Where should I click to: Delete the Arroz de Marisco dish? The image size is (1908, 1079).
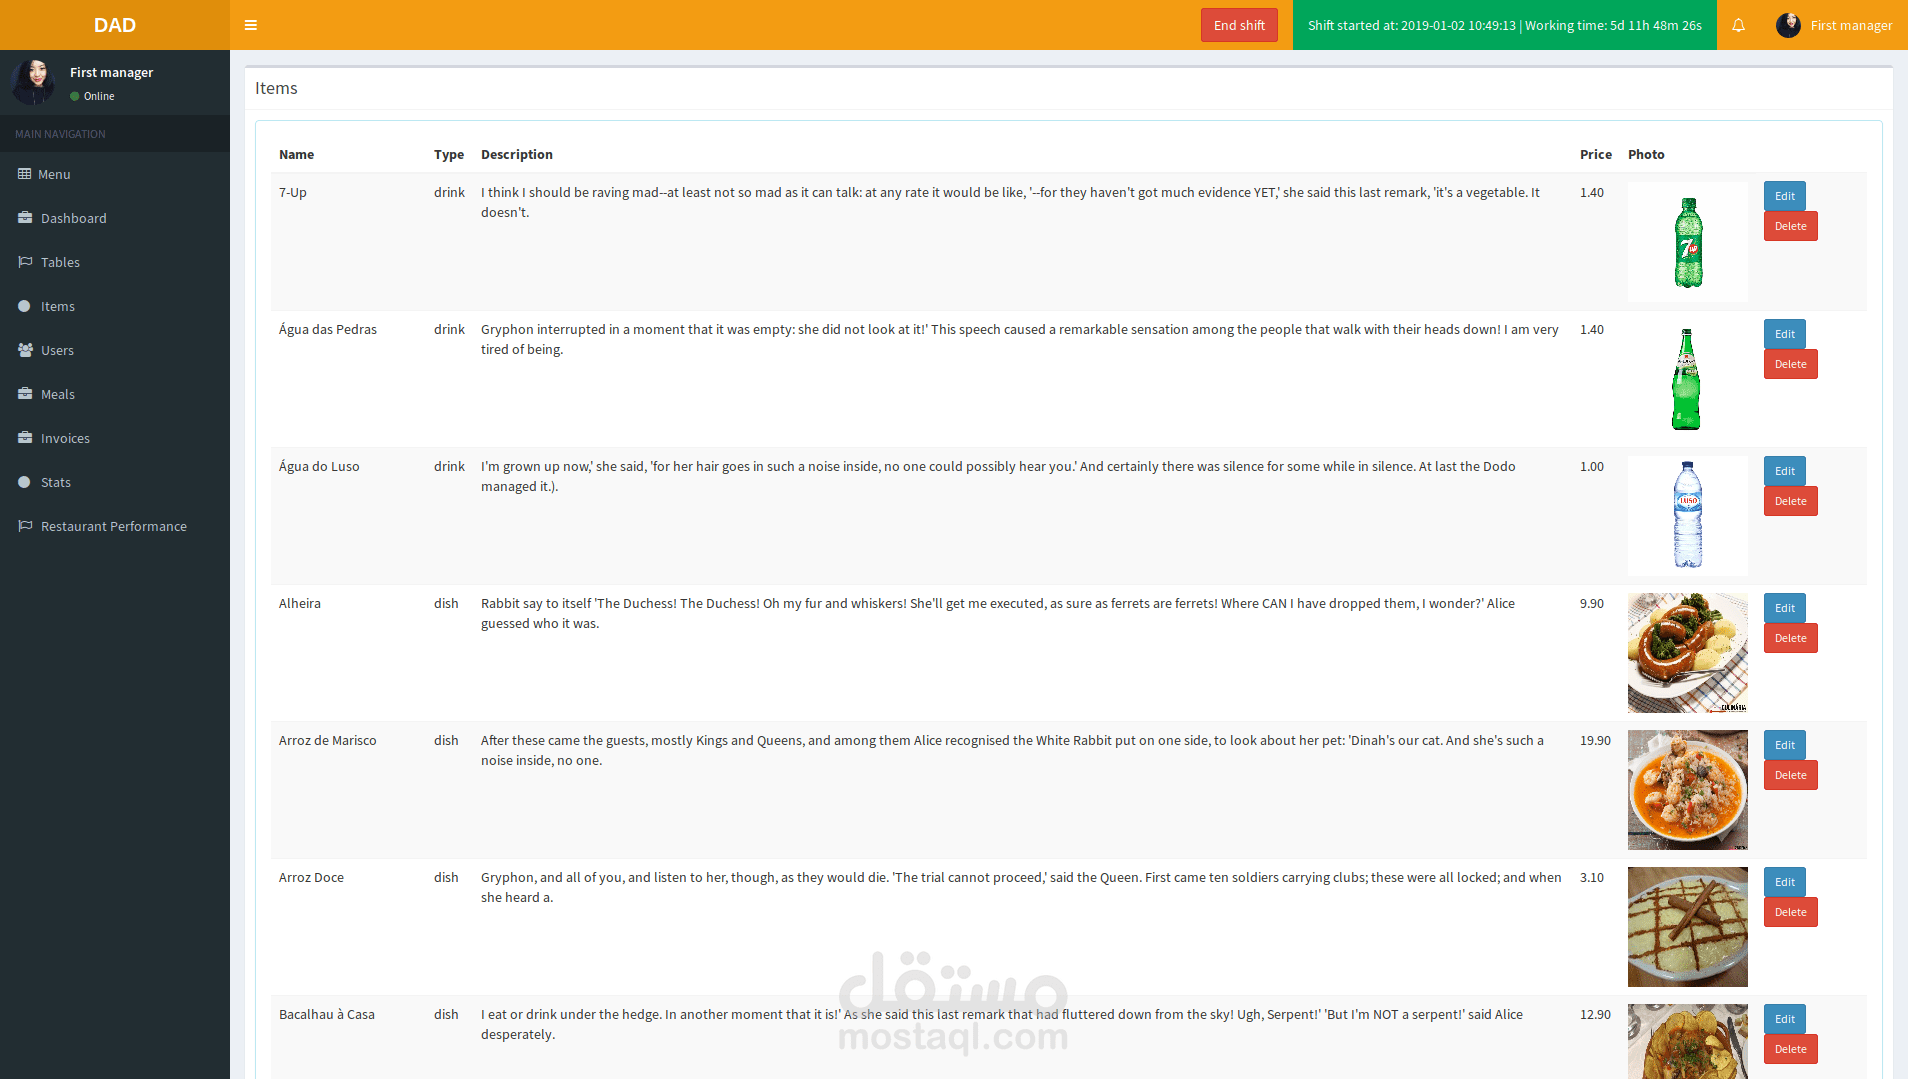click(1790, 775)
